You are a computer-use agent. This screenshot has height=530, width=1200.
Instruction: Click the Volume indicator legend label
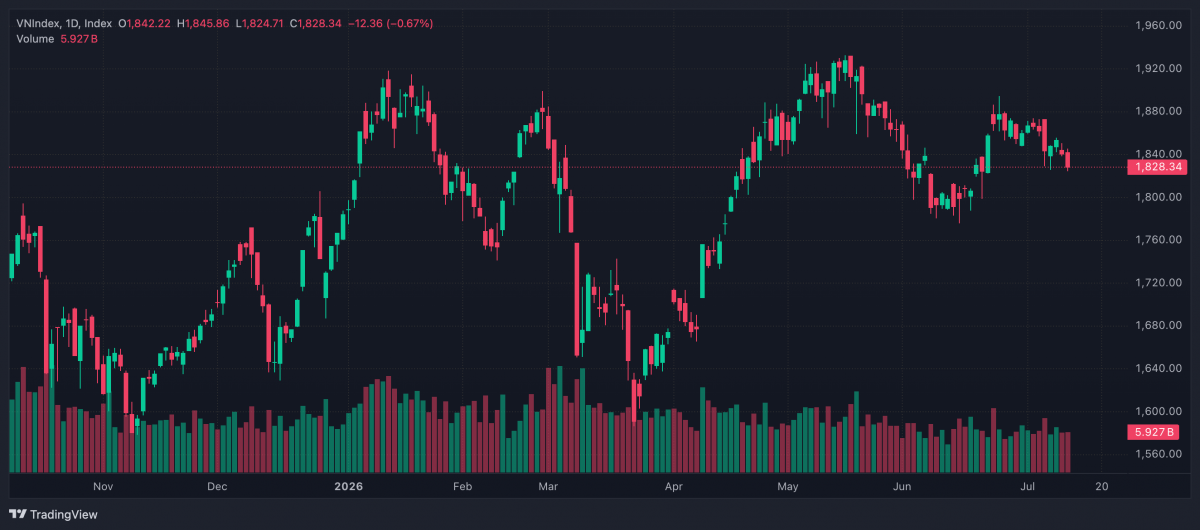[34, 38]
